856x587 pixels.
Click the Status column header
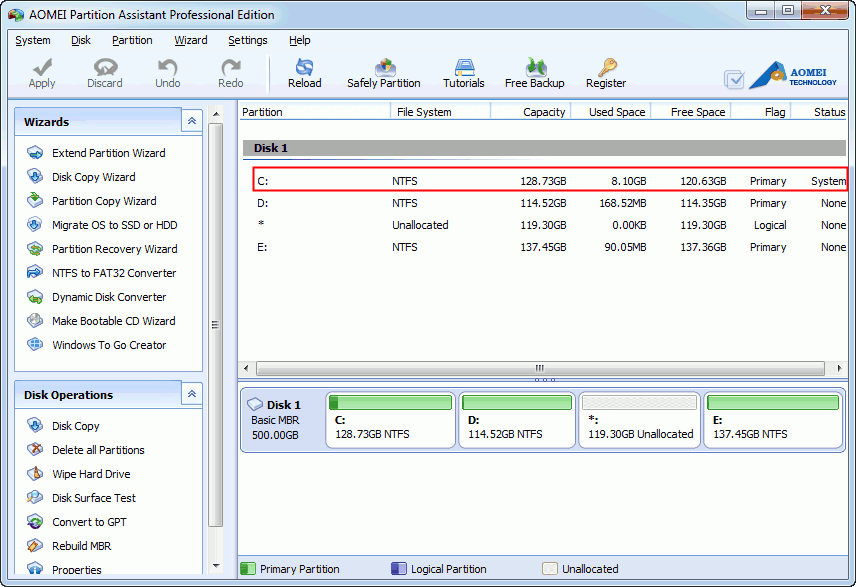coord(819,112)
